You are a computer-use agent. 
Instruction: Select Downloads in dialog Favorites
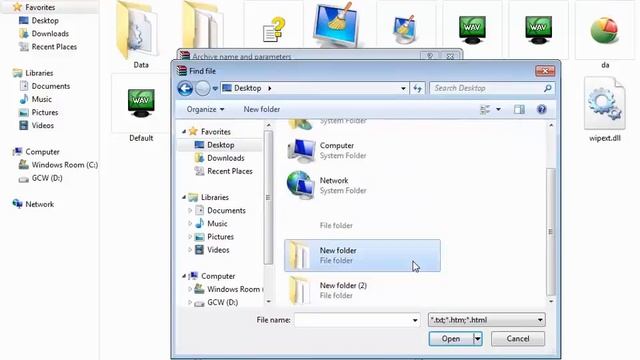click(226, 158)
